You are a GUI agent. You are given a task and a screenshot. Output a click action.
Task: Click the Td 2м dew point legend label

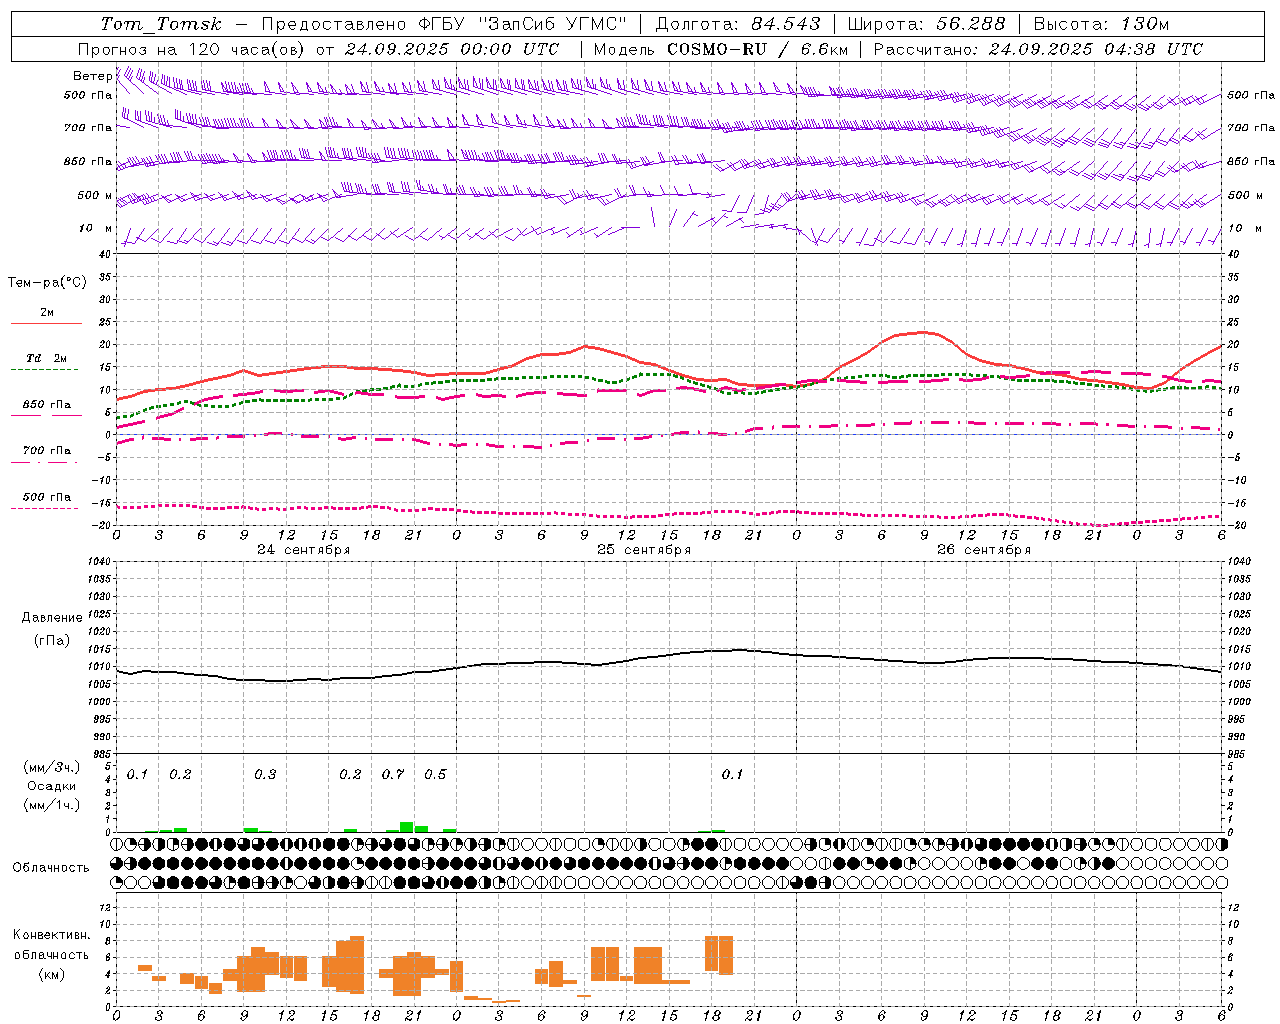click(x=47, y=358)
